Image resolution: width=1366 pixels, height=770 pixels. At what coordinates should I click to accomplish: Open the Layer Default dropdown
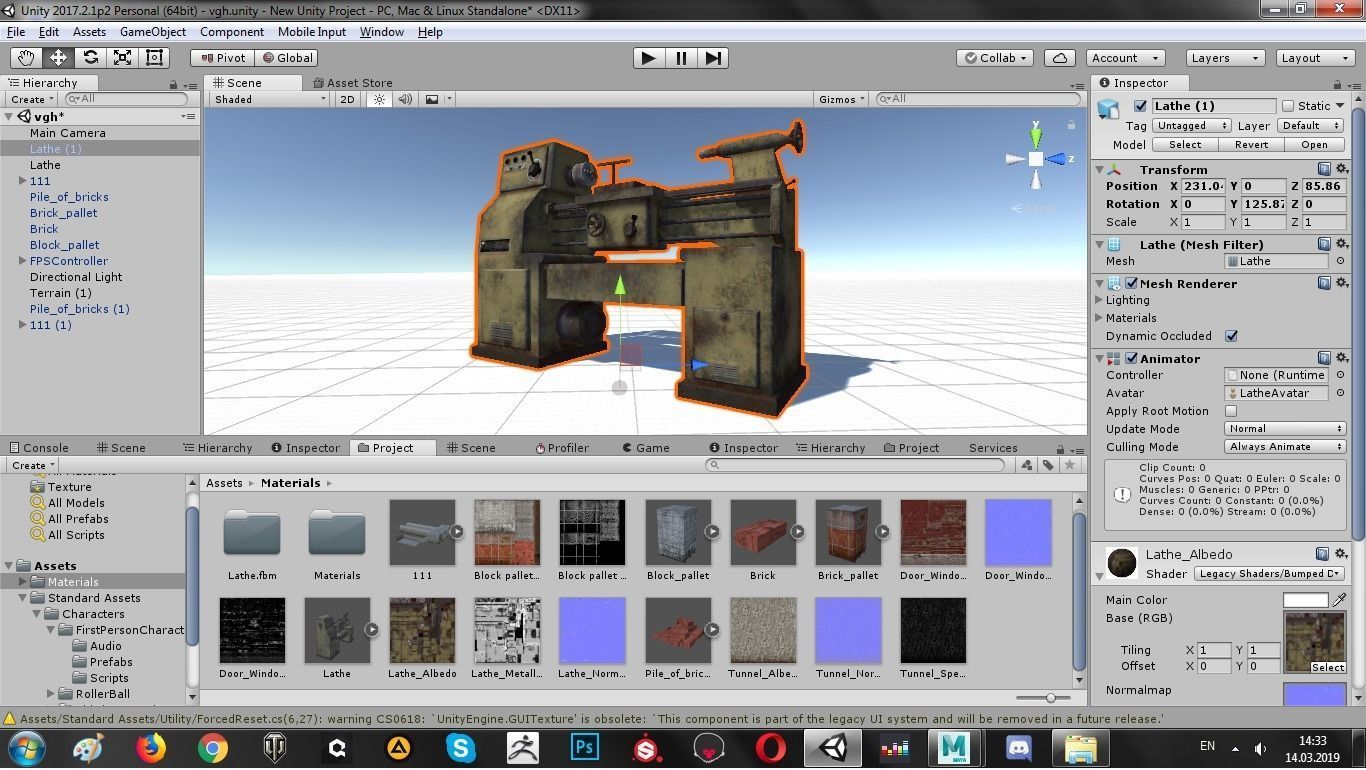coord(1310,126)
